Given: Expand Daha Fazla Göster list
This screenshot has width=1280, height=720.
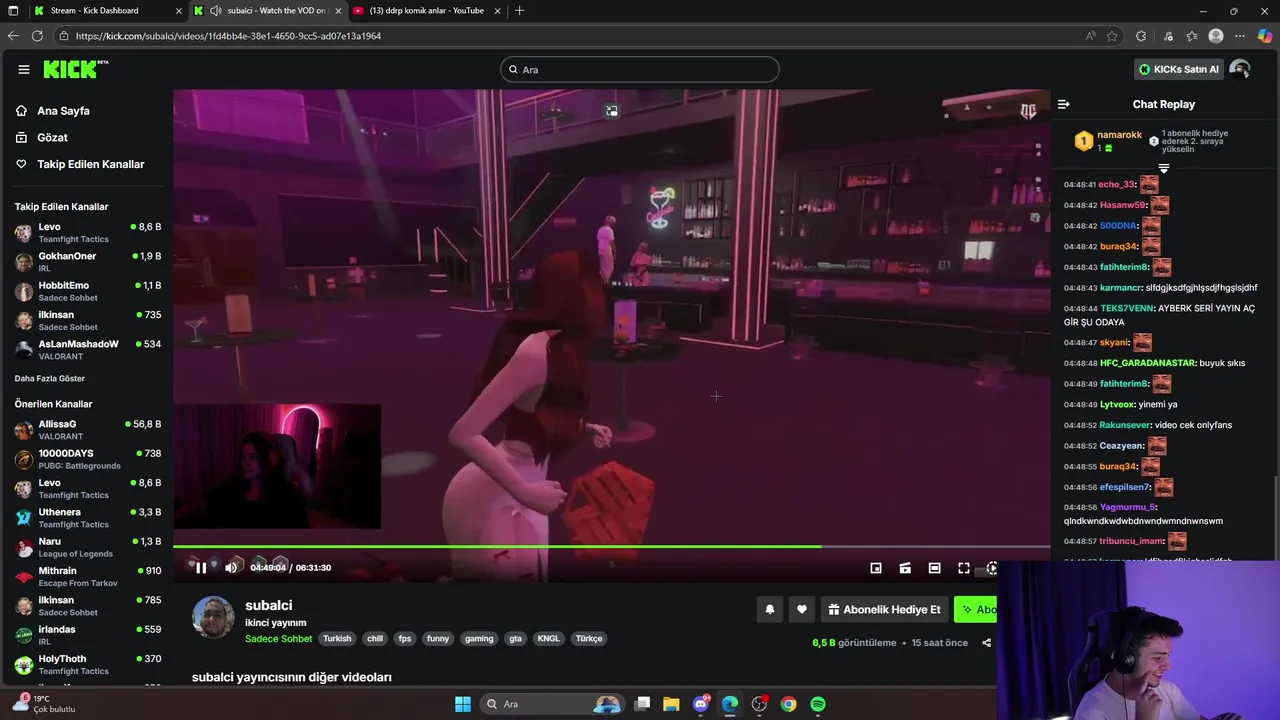Looking at the screenshot, I should tap(50, 379).
